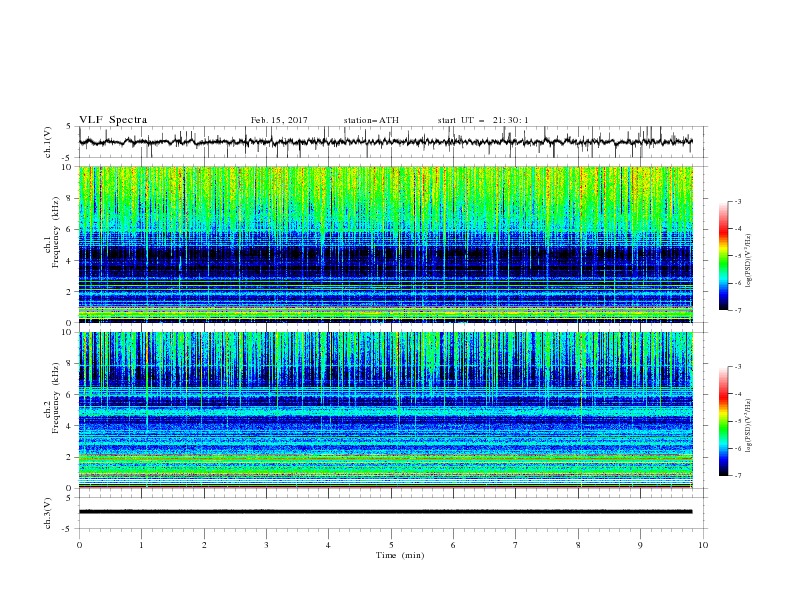
Task: Click the ch.2 color bar "log(PSD)(V²/Hz)" label
Action: [x=748, y=426]
